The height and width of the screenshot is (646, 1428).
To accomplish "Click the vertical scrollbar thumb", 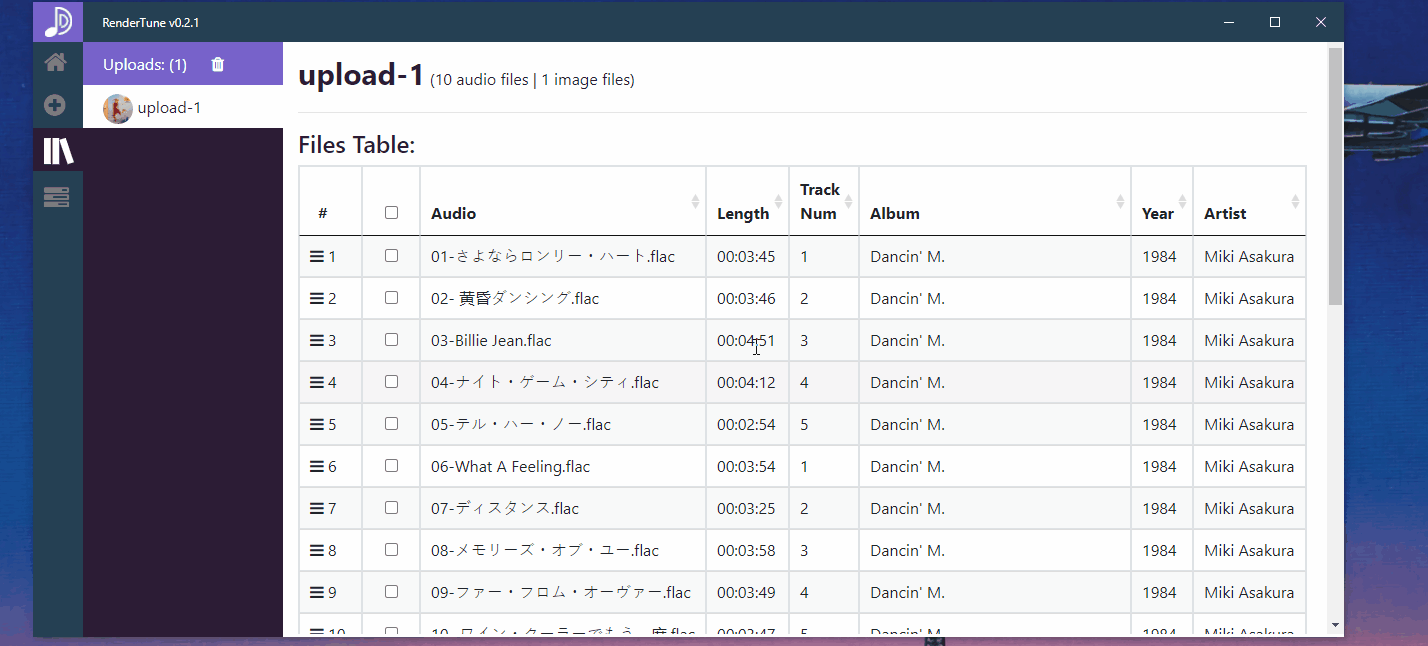I will tap(1335, 176).
